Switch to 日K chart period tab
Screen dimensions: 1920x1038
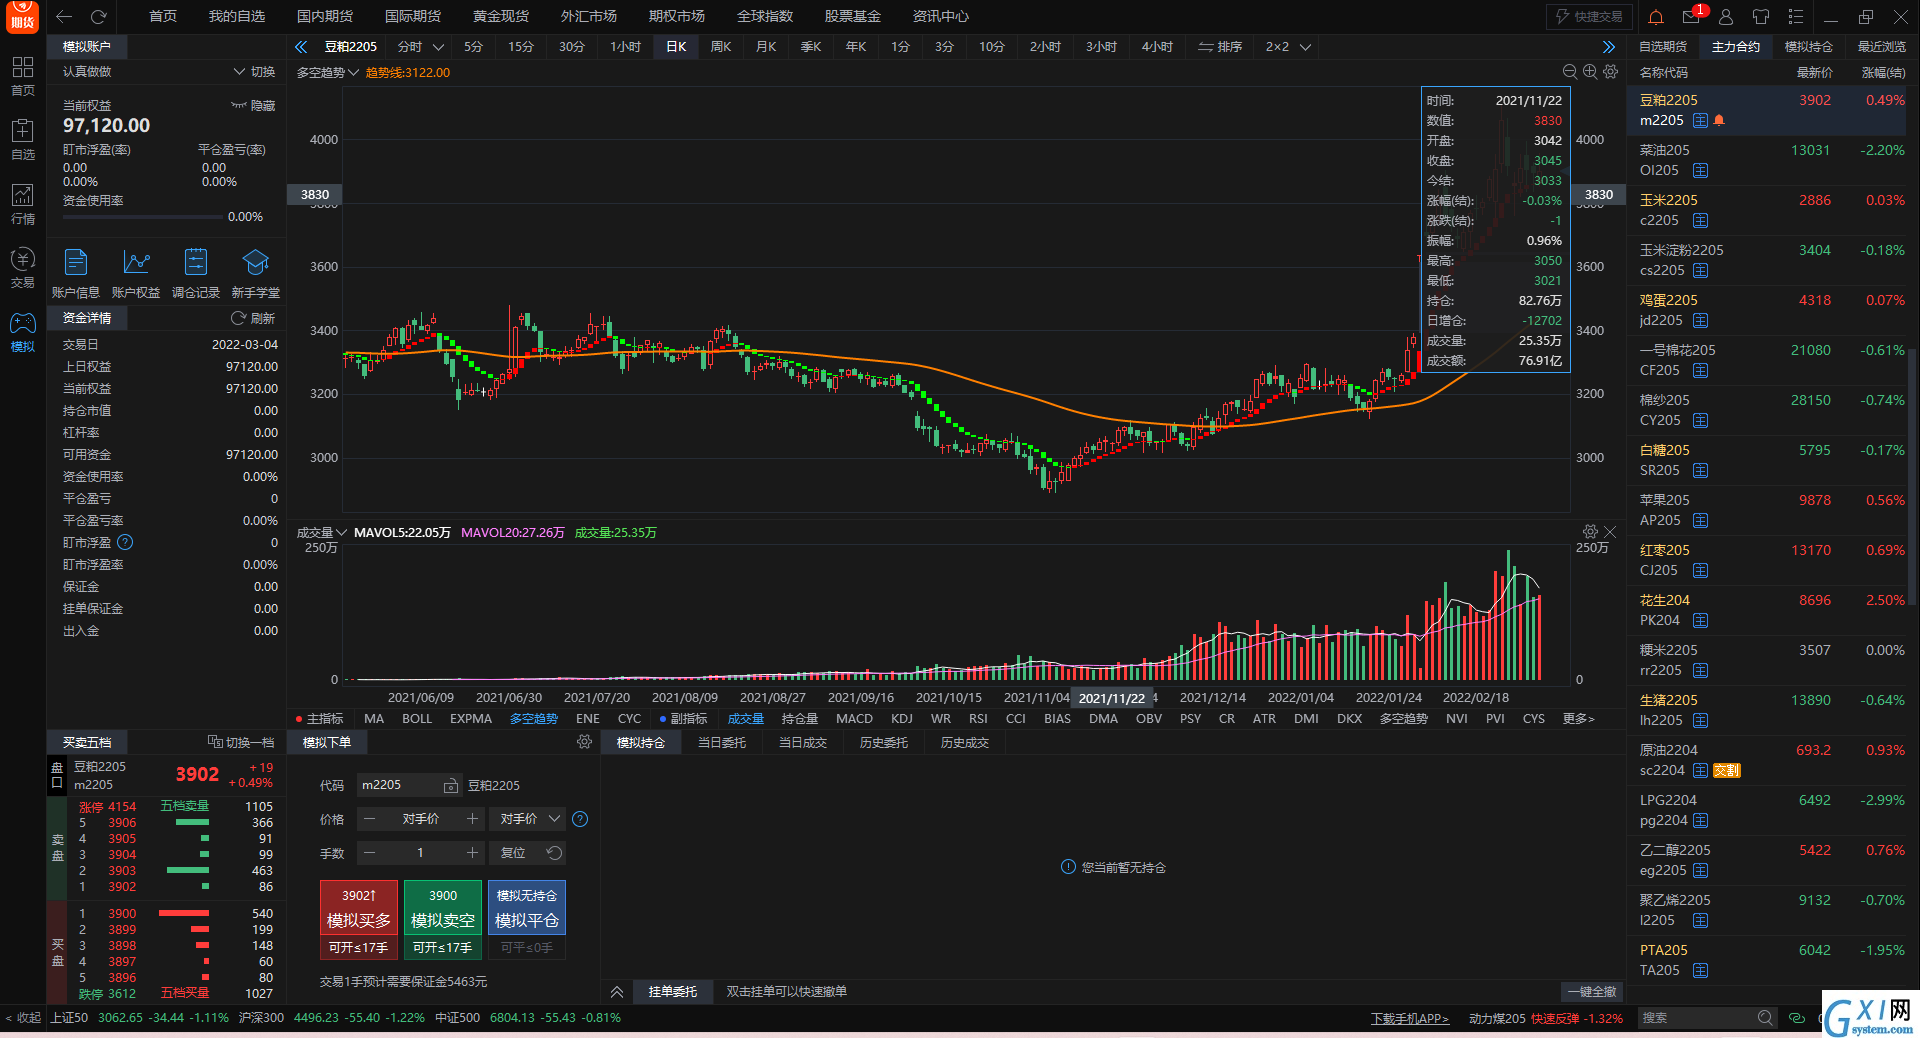[676, 47]
